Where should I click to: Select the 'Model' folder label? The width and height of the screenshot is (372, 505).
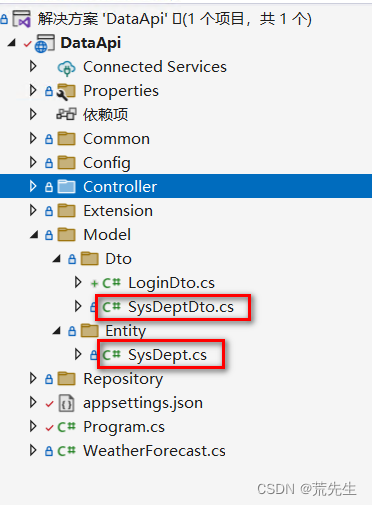[107, 235]
